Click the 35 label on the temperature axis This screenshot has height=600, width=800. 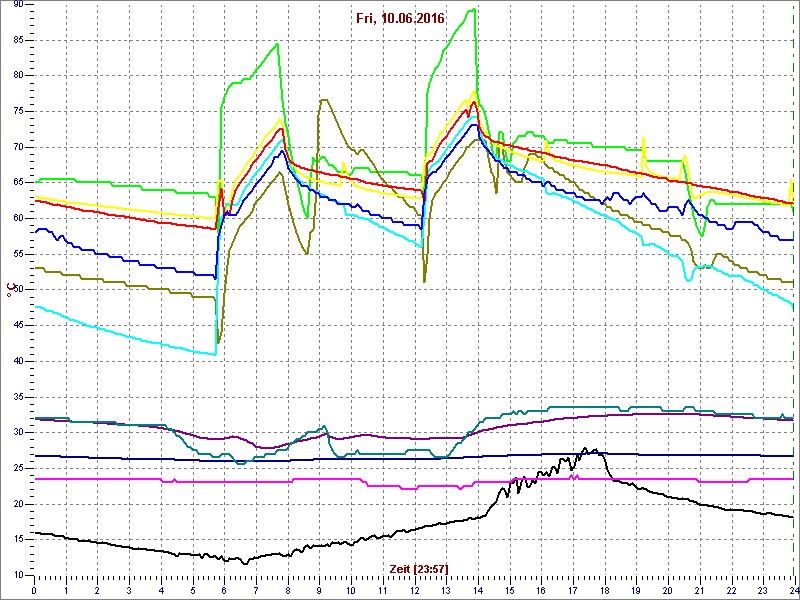click(x=18, y=397)
